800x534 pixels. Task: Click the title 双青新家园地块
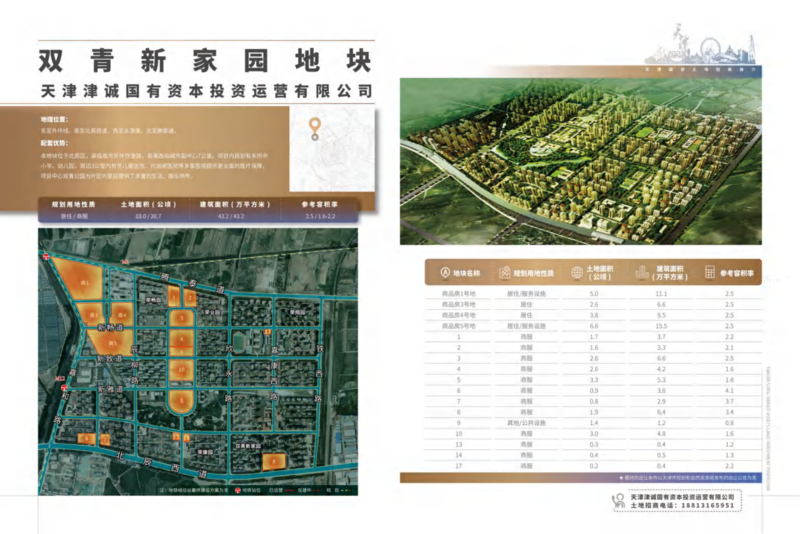coord(205,61)
